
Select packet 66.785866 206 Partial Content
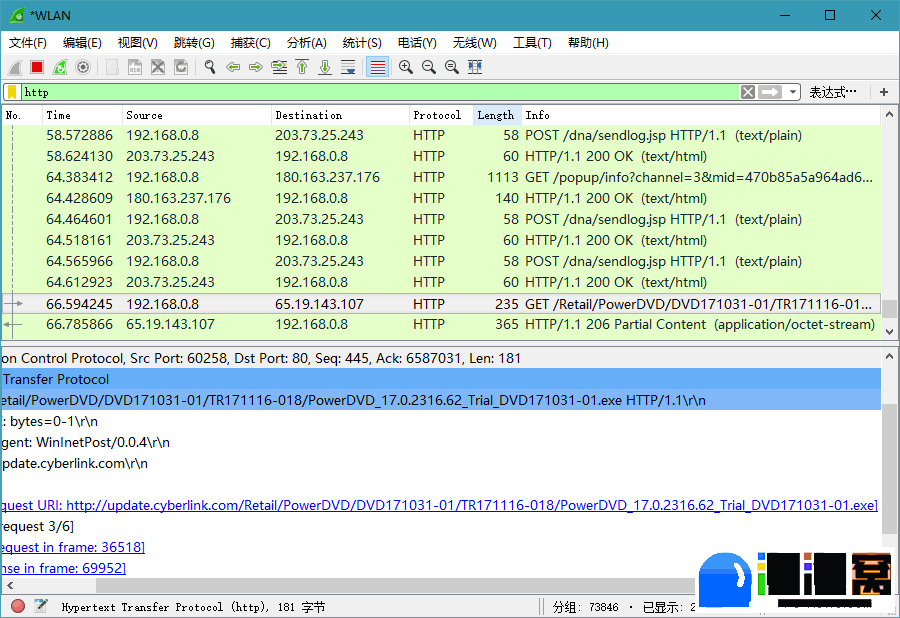point(441,324)
